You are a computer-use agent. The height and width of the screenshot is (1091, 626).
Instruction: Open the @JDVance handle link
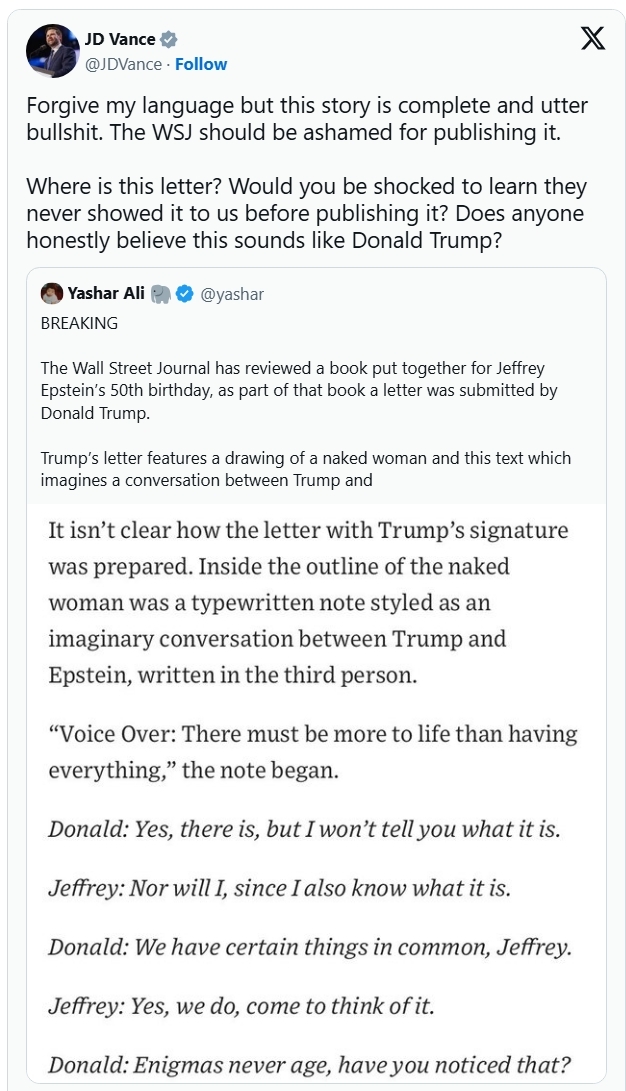pos(123,64)
